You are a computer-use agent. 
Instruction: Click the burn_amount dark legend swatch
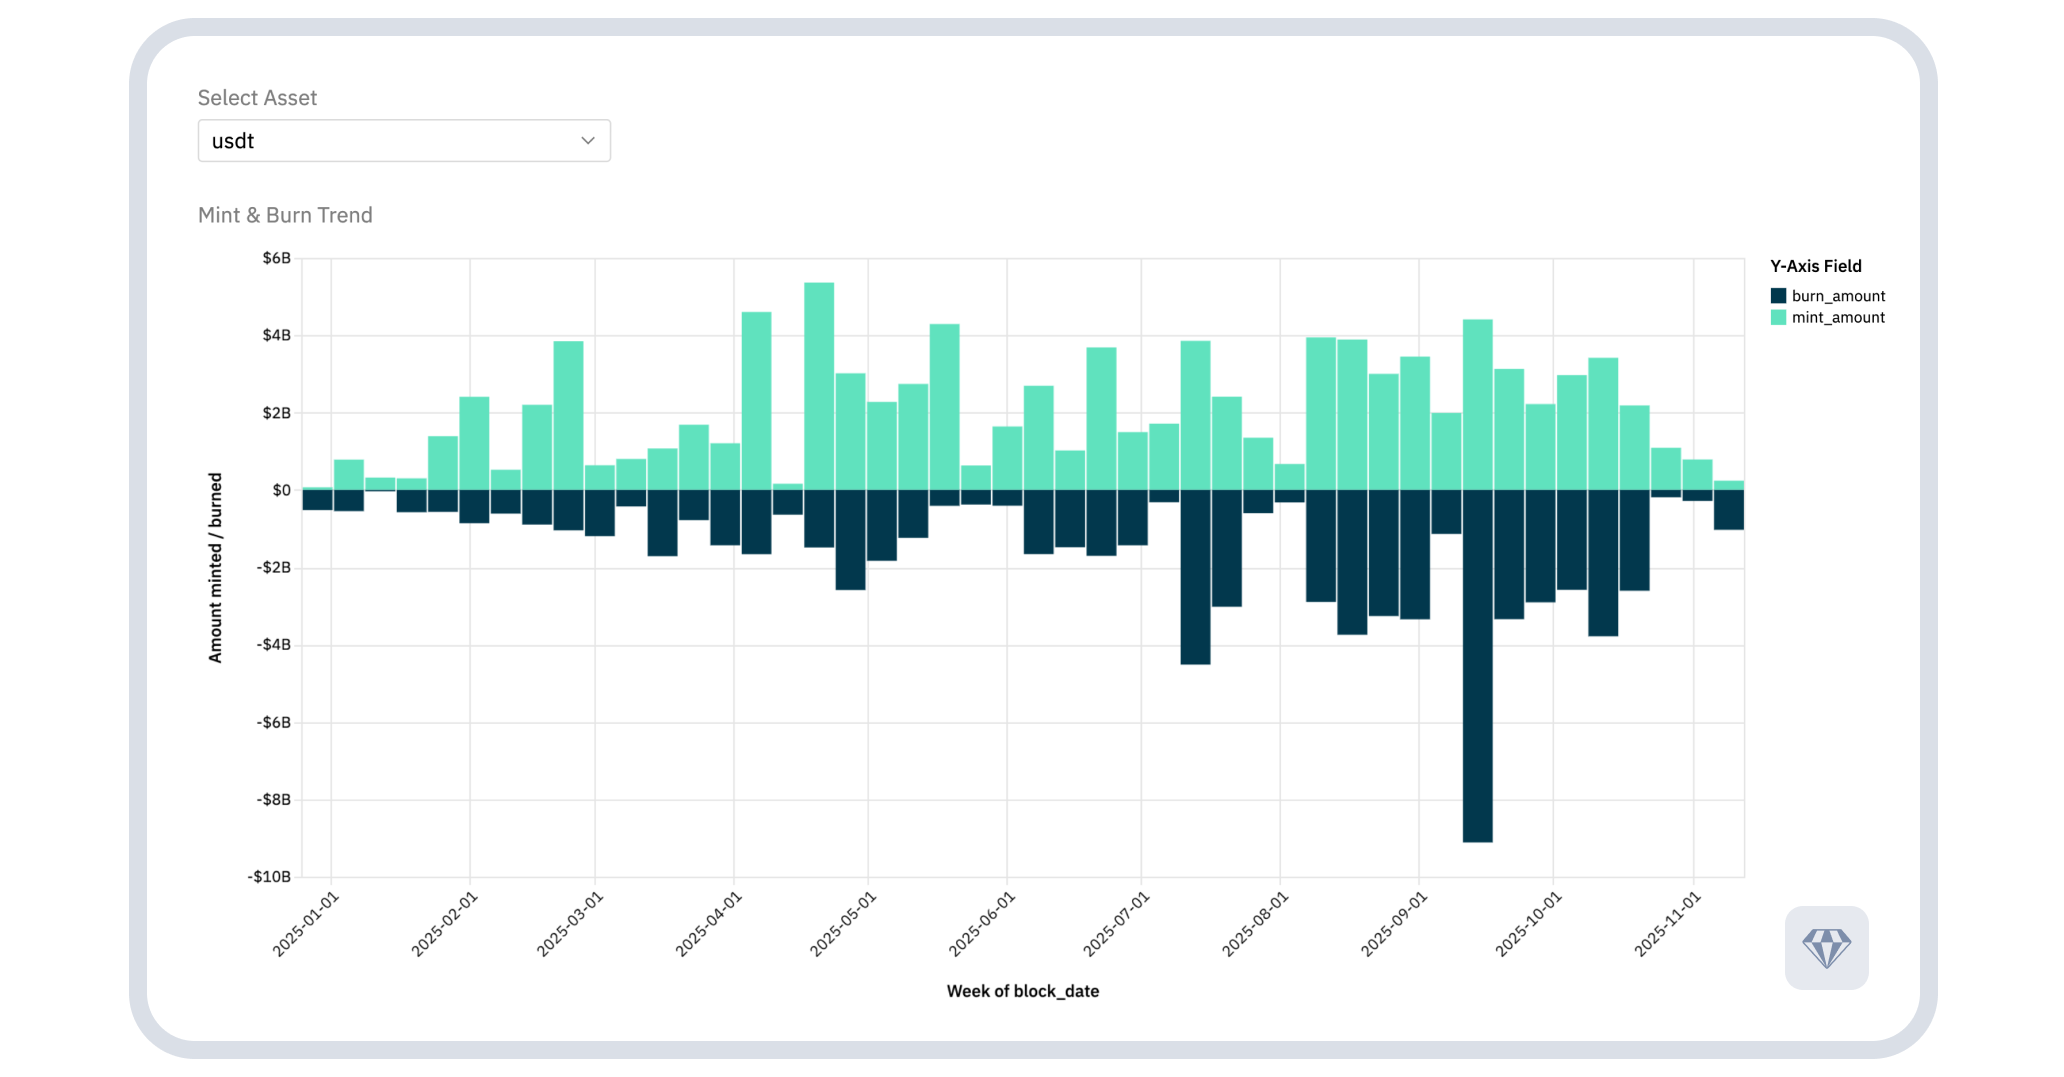(x=1778, y=296)
